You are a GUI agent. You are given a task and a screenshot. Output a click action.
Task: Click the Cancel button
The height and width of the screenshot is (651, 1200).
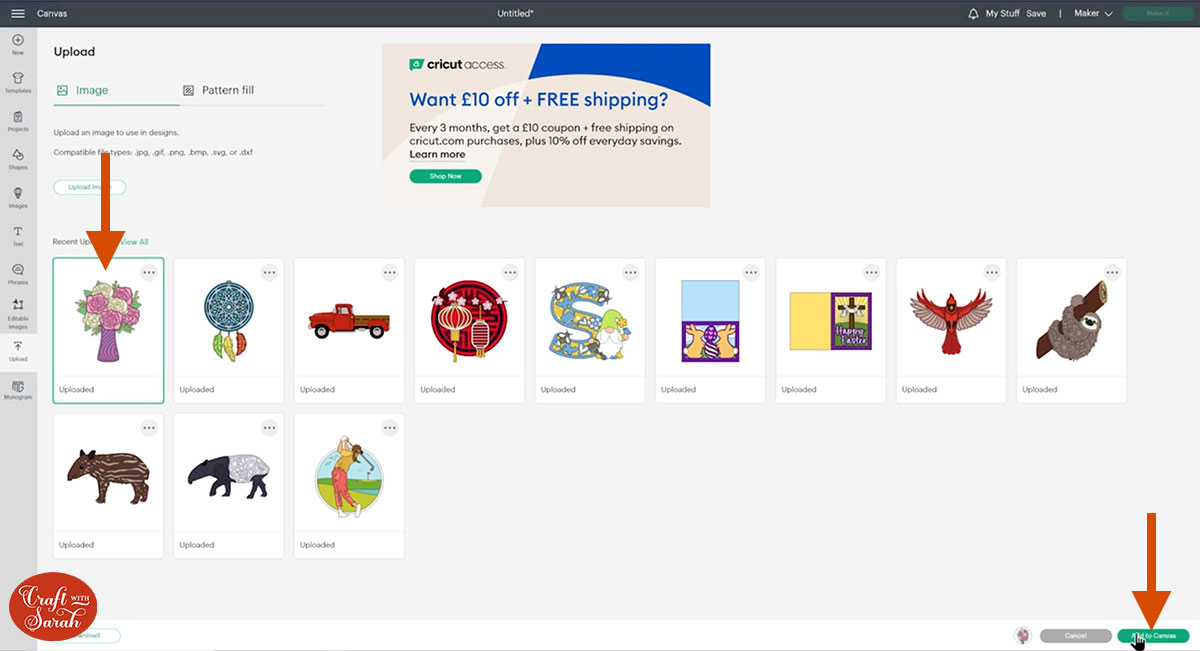(x=1075, y=635)
